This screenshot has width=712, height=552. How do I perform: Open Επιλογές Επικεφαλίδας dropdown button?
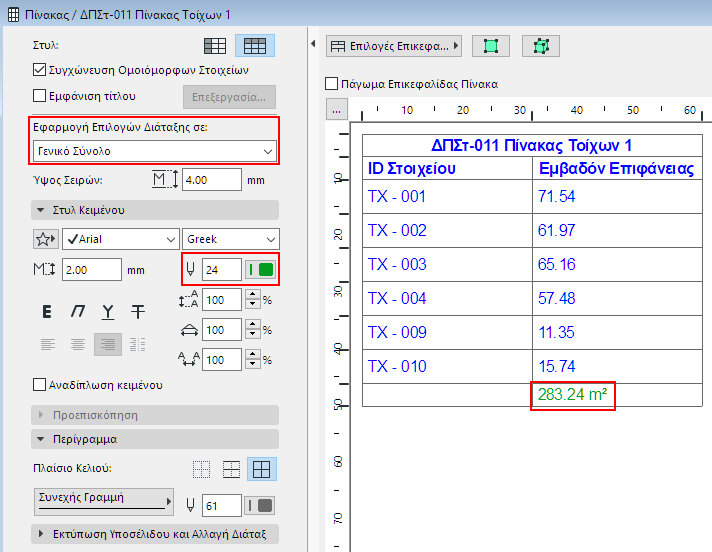tap(394, 46)
